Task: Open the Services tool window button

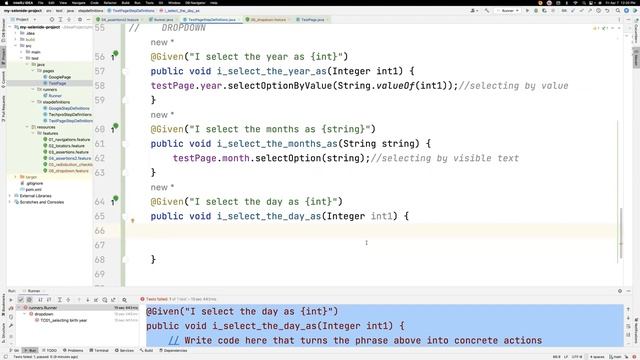Action: (124, 350)
